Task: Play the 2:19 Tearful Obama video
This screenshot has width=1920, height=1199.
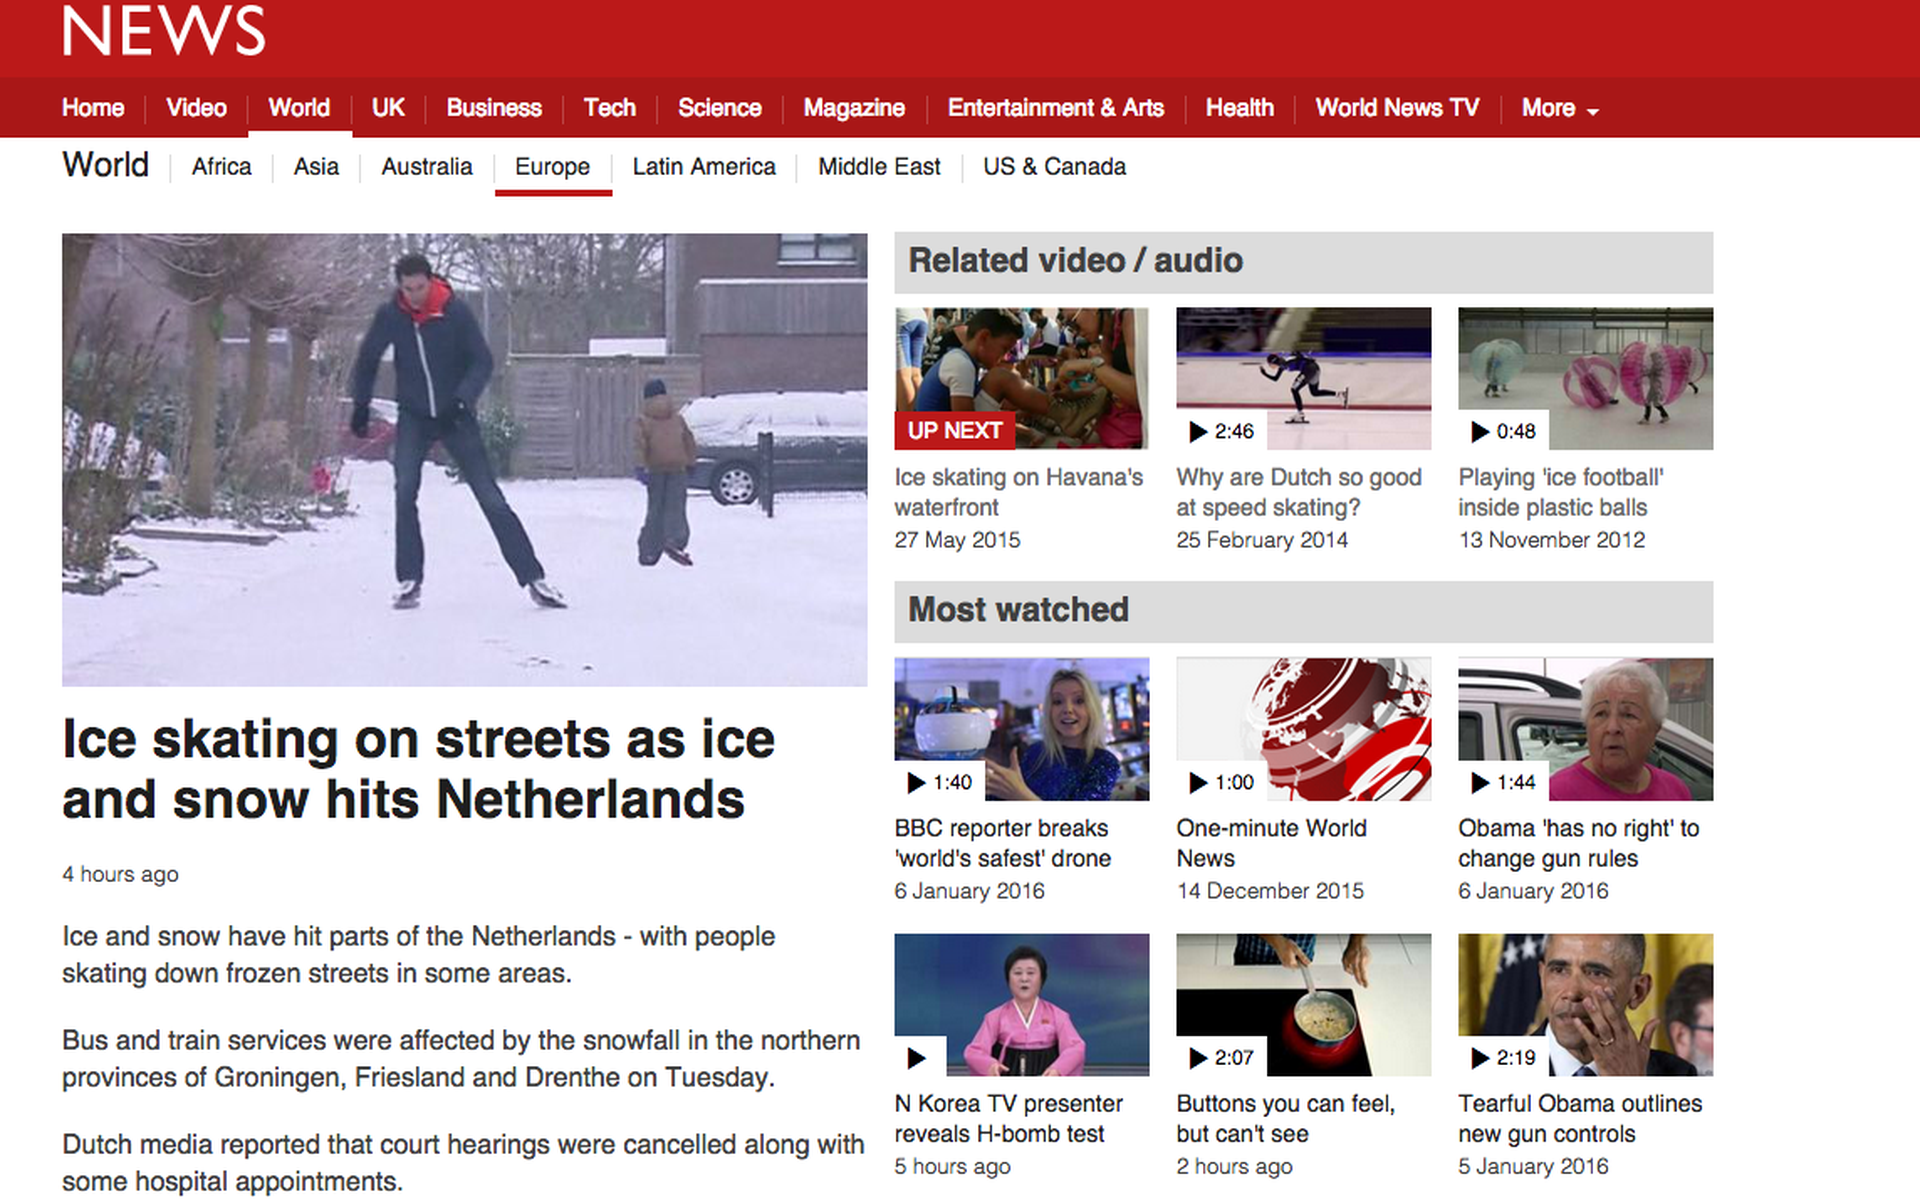Action: point(1503,1057)
